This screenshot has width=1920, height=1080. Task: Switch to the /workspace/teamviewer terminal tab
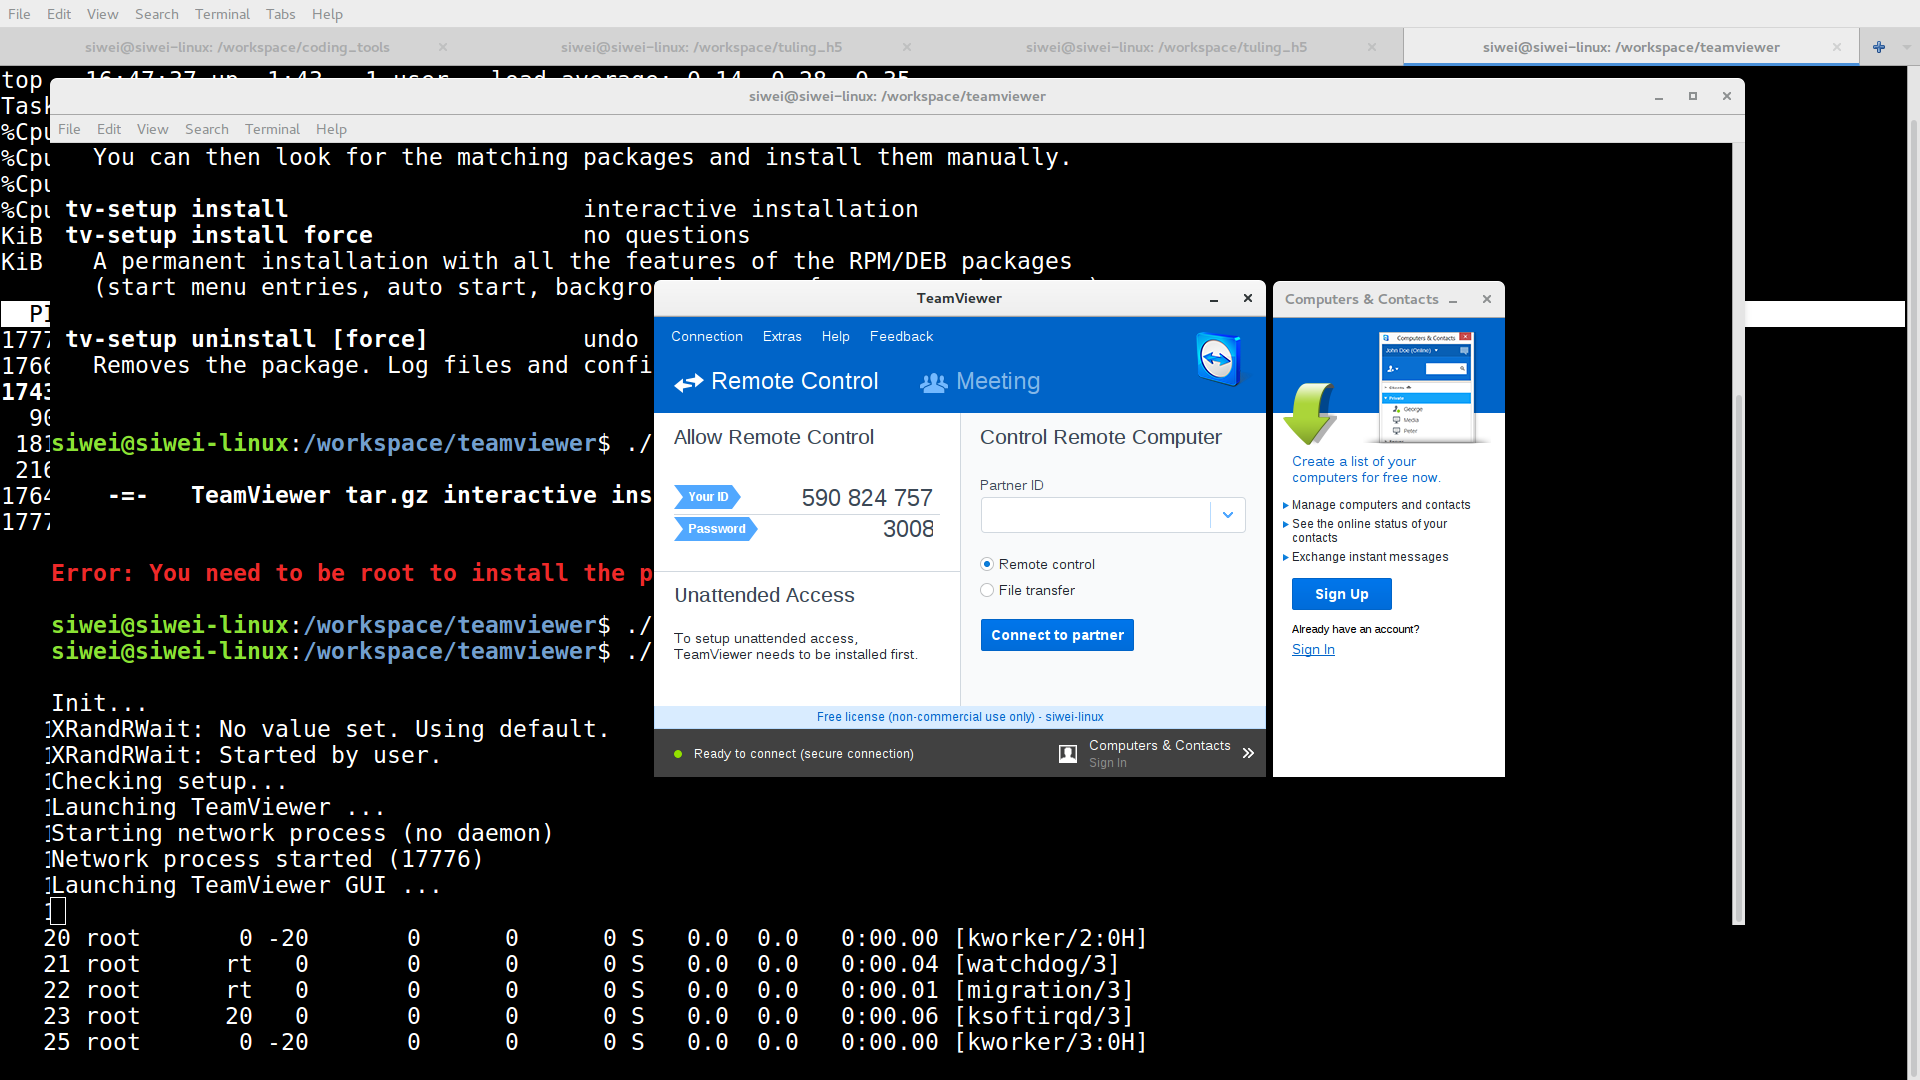[1631, 47]
